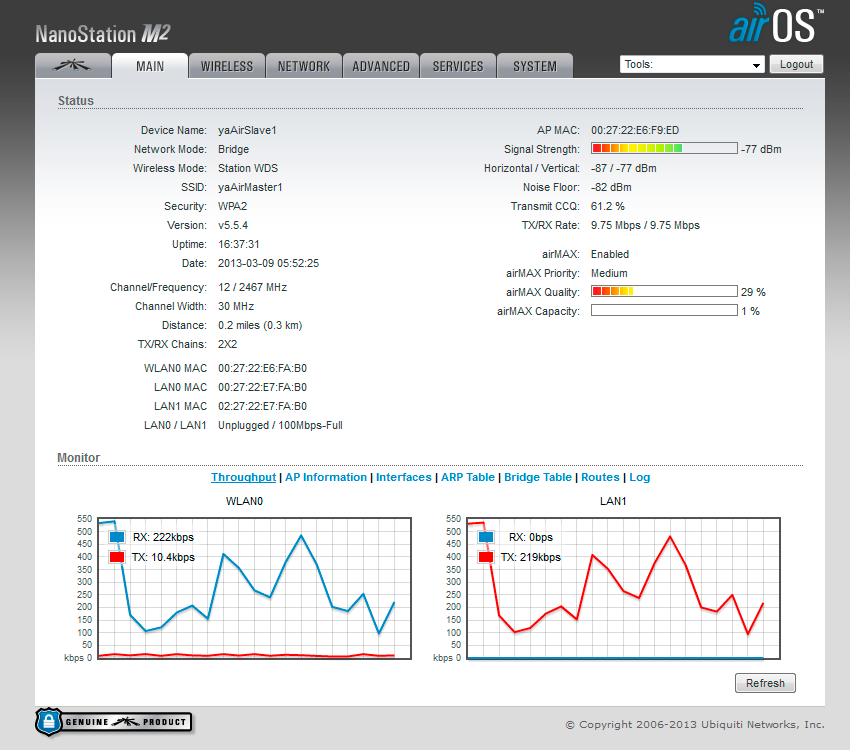Select LAN0 MAC 00:27:22:E7:FA:B0

[262, 387]
